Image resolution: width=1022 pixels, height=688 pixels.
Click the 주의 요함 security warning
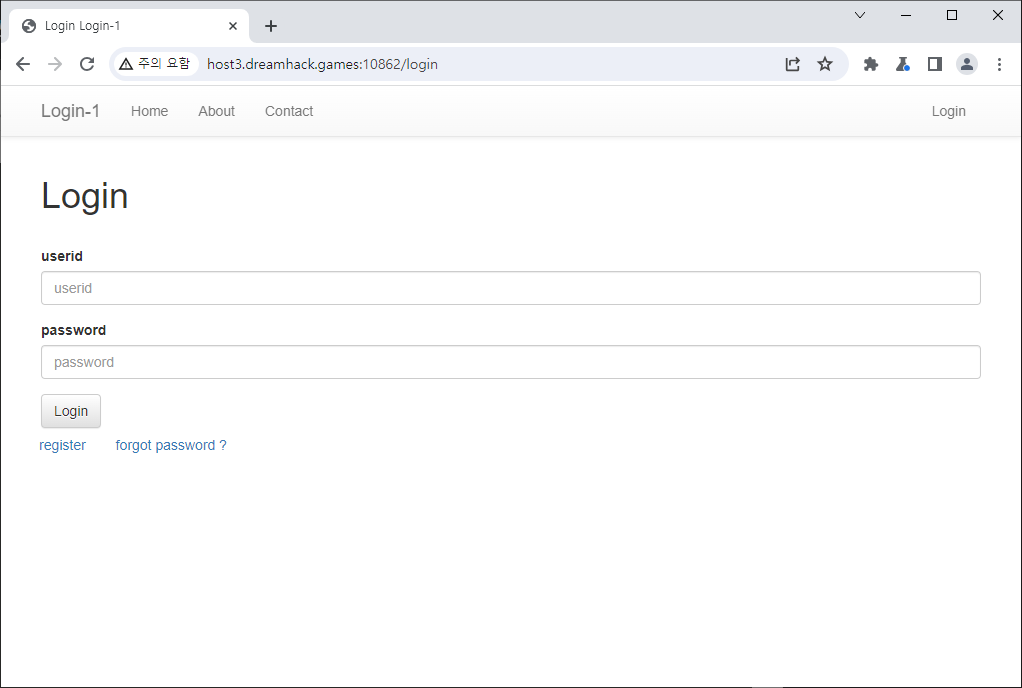coord(154,64)
